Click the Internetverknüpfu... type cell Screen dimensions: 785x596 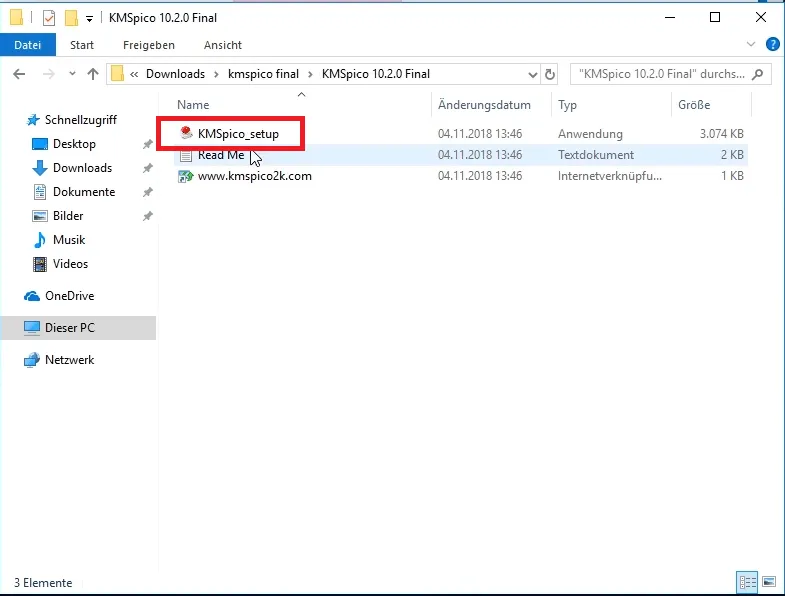pyautogui.click(x=610, y=176)
